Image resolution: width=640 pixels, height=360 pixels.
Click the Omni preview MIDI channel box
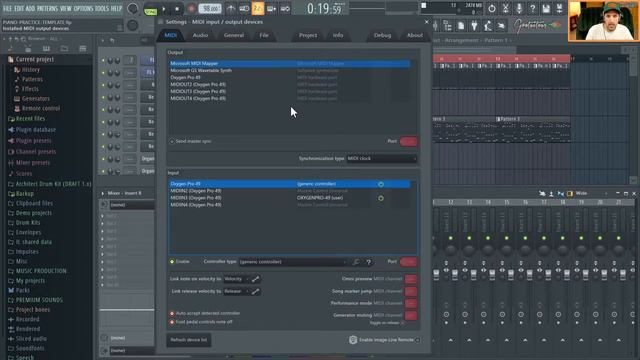[411, 279]
